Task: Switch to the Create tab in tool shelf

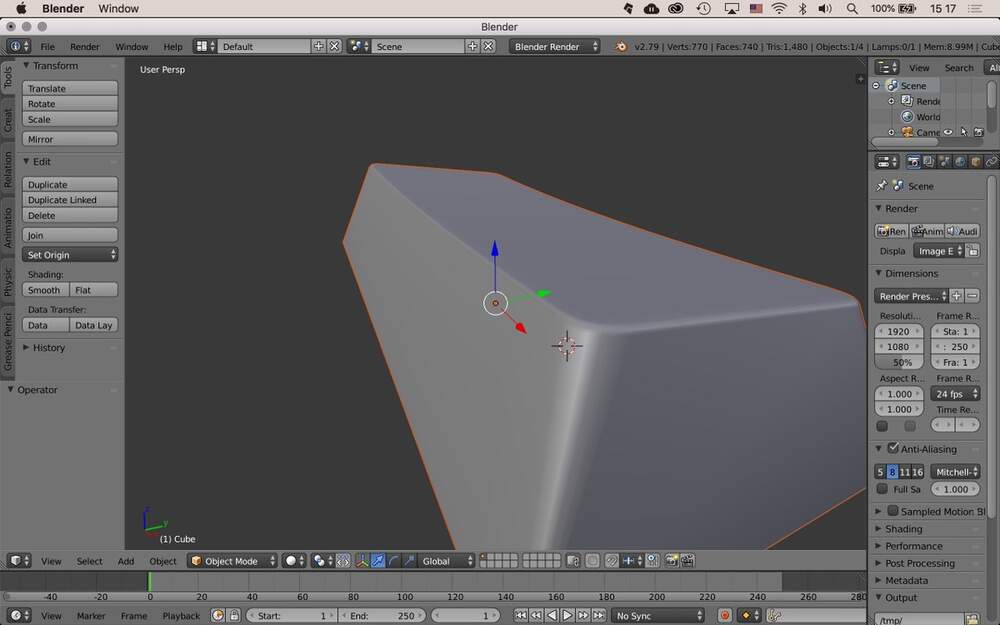Action: click(x=8, y=120)
